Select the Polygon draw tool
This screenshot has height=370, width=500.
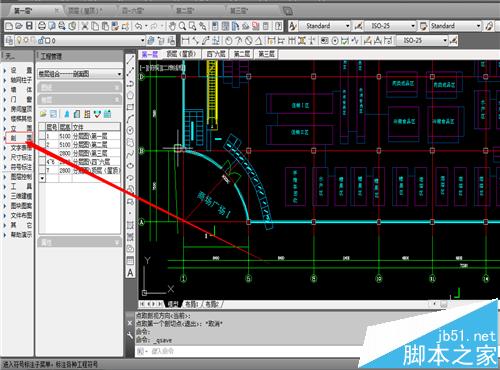[x=130, y=95]
